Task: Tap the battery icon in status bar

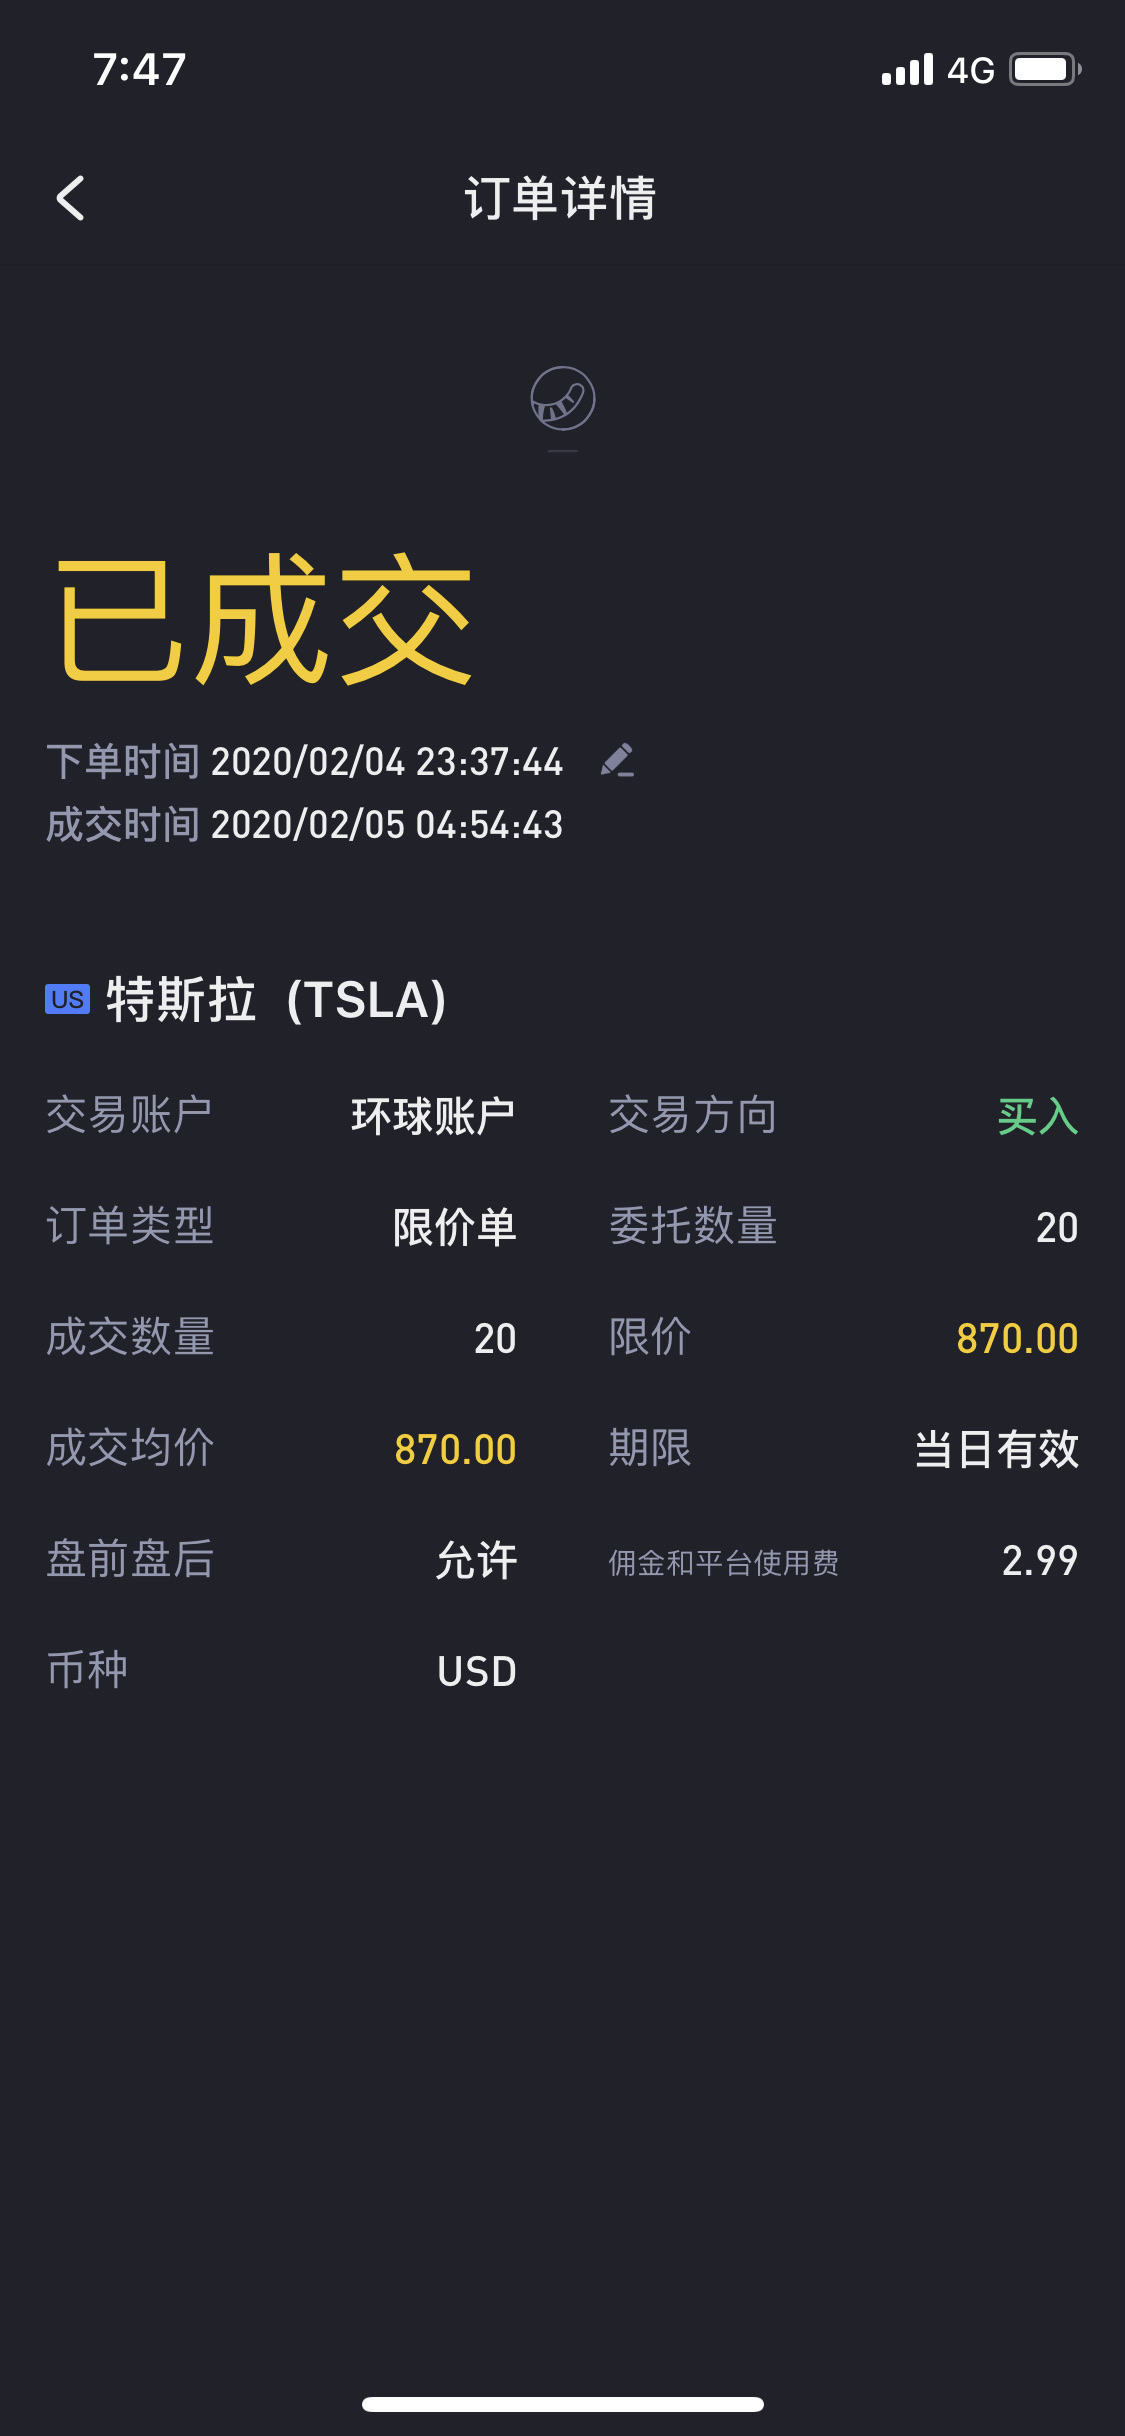Action: click(x=1044, y=70)
